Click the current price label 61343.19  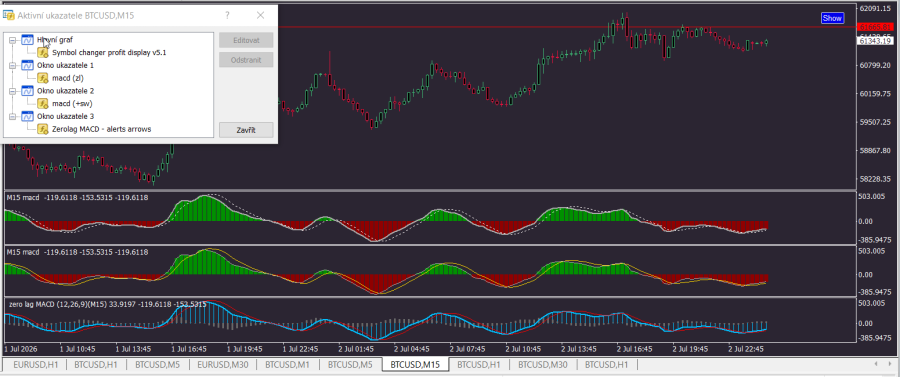pos(874,41)
